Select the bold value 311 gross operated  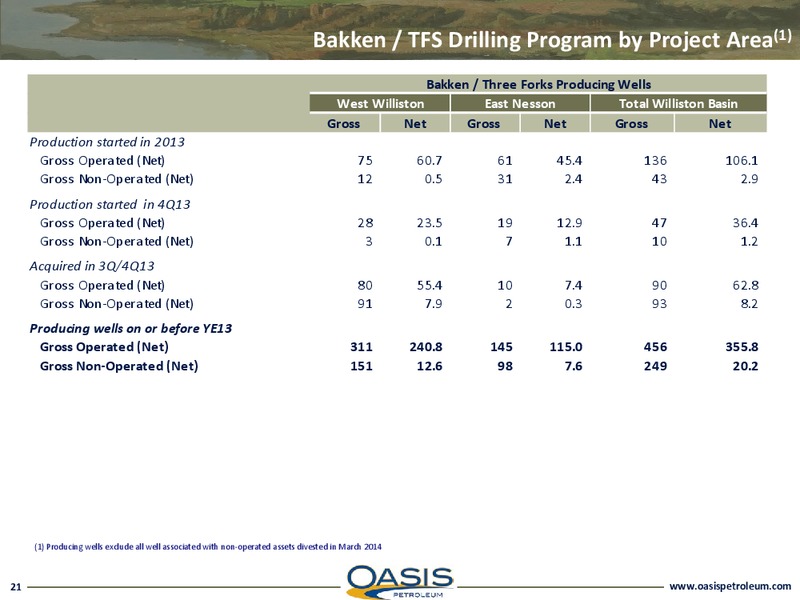(361, 347)
